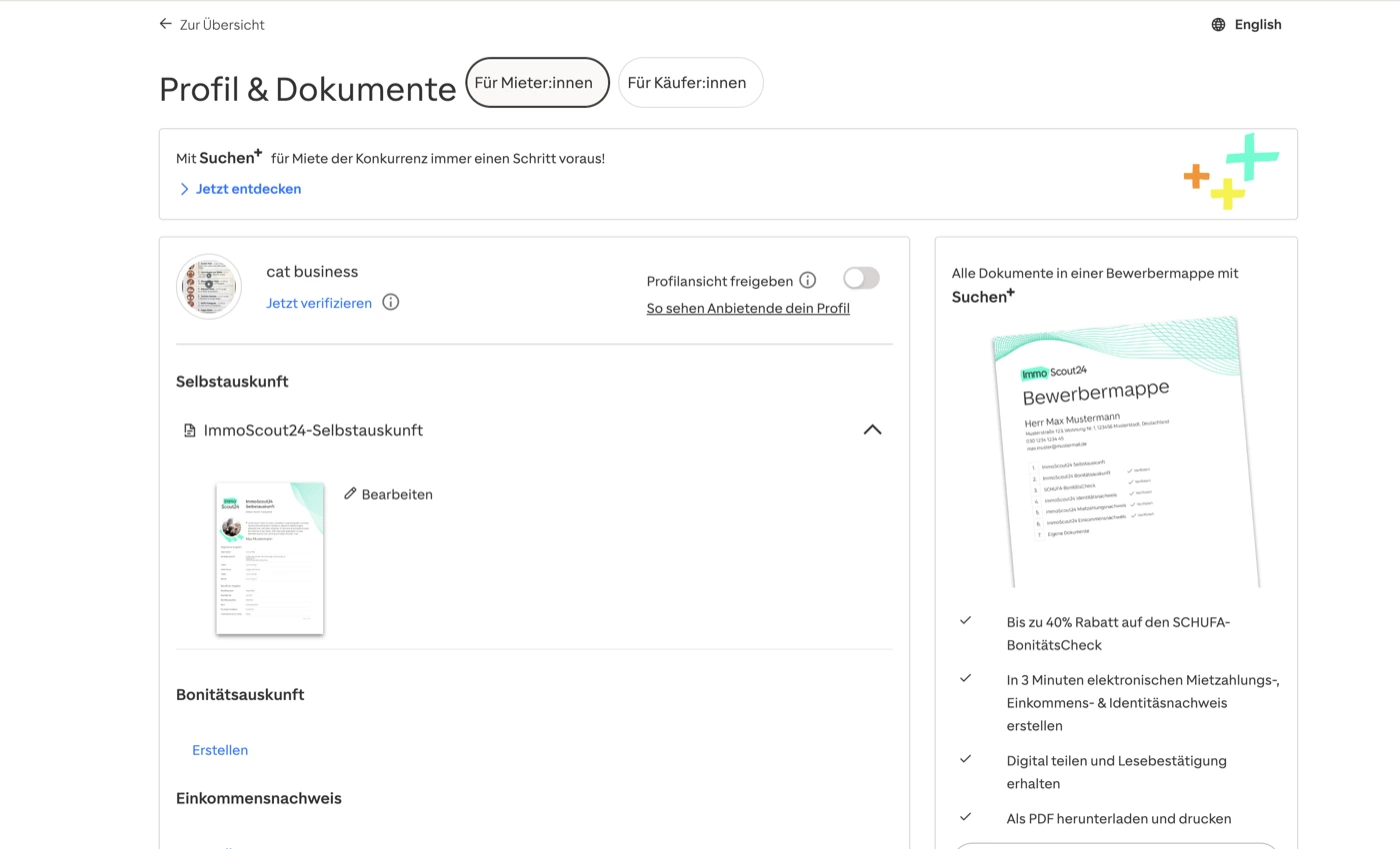This screenshot has width=1400, height=849.
Task: Collapse the ImmoScout24-Selbstauskunft section chevron
Action: pos(872,430)
